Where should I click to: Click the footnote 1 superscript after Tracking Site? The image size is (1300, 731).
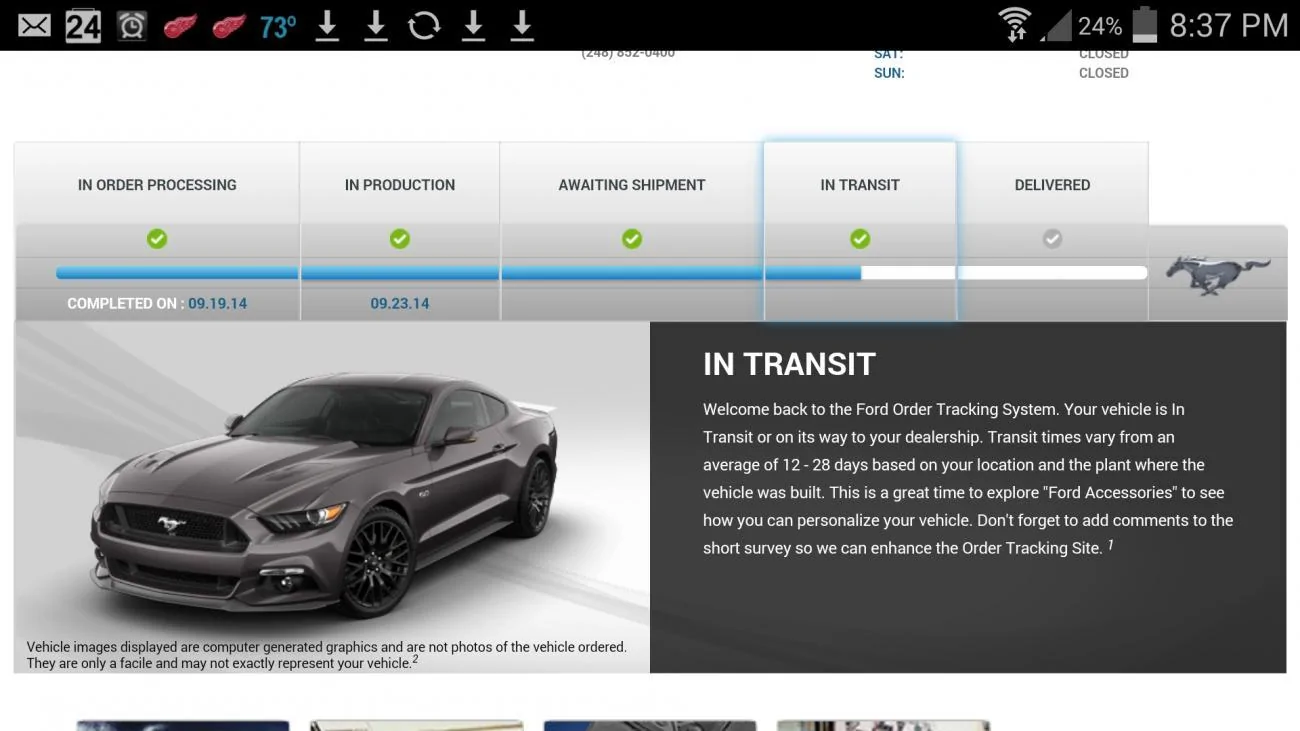(x=1110, y=544)
